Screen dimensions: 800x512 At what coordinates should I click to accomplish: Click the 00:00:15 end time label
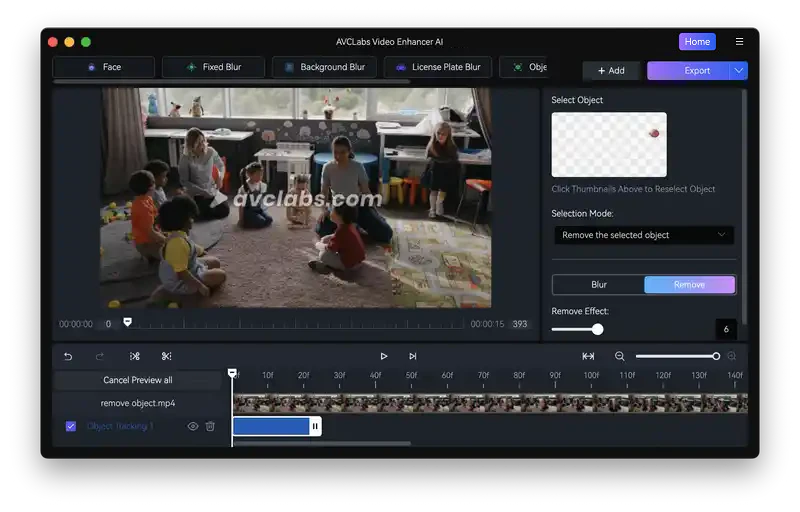(487, 324)
